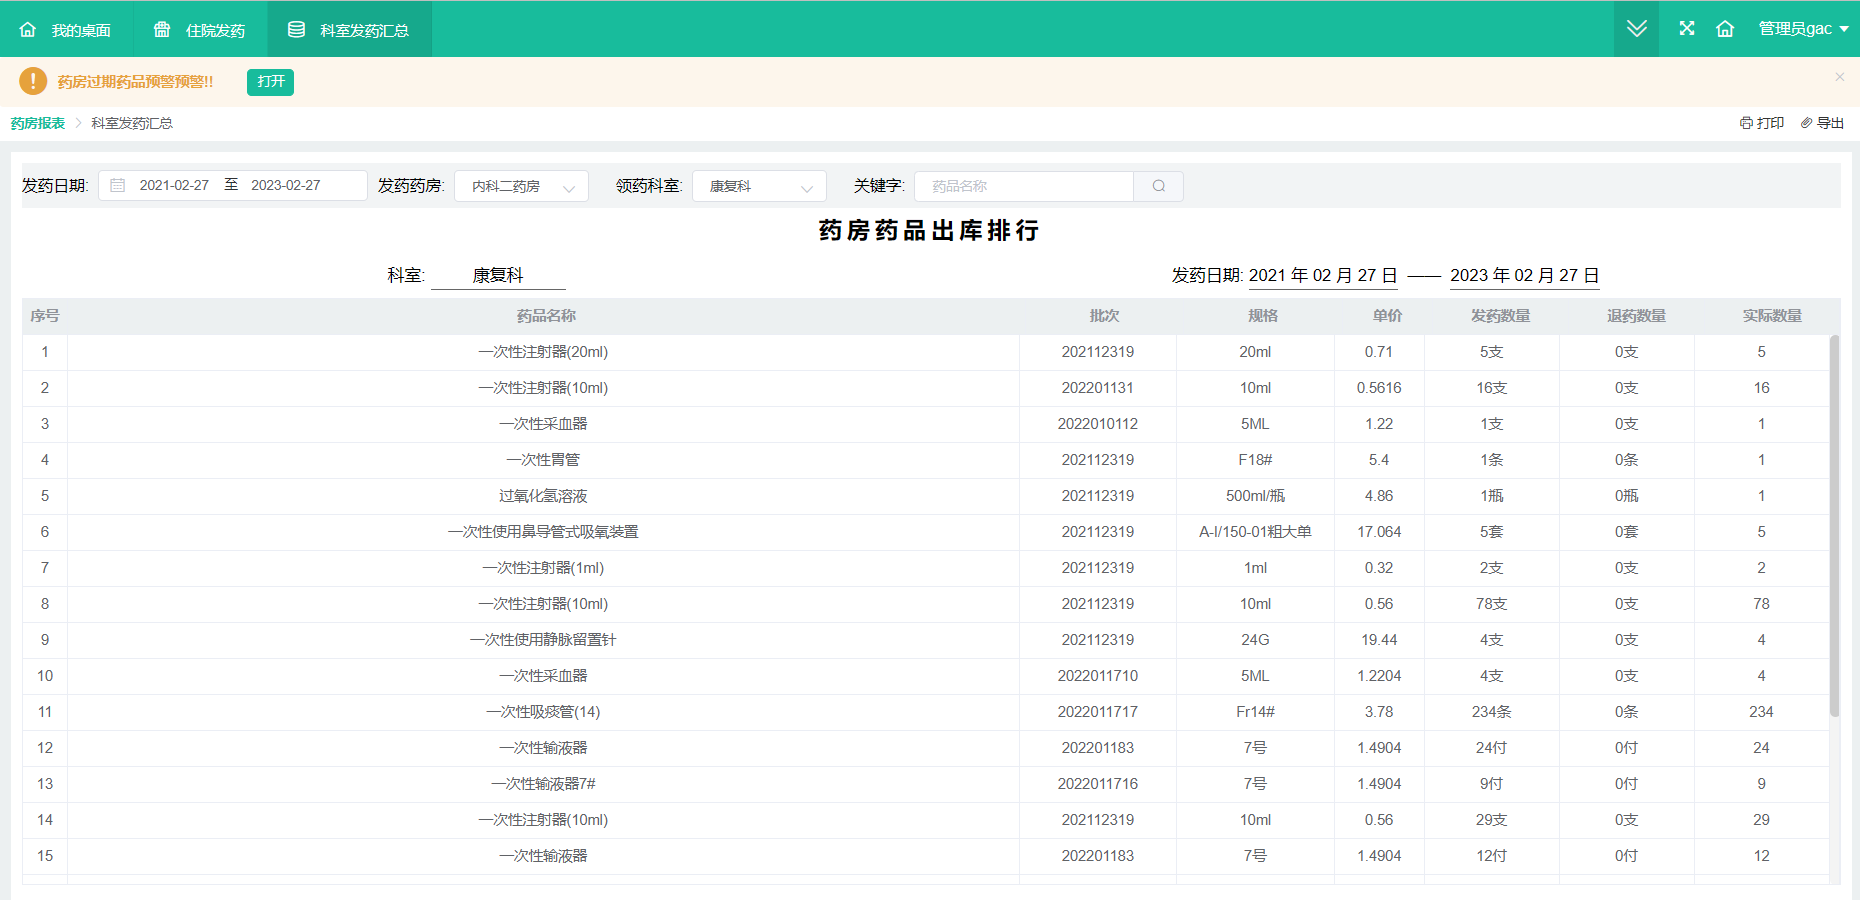Viewport: 1860px width, 900px height.
Task: Select 一次性胃管 row name
Action: tap(543, 460)
